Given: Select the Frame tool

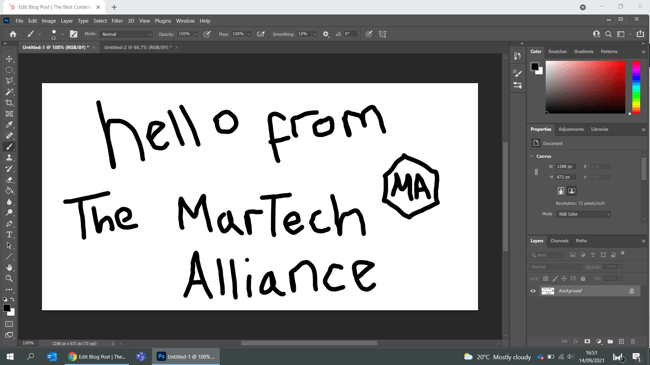Looking at the screenshot, I should [9, 114].
